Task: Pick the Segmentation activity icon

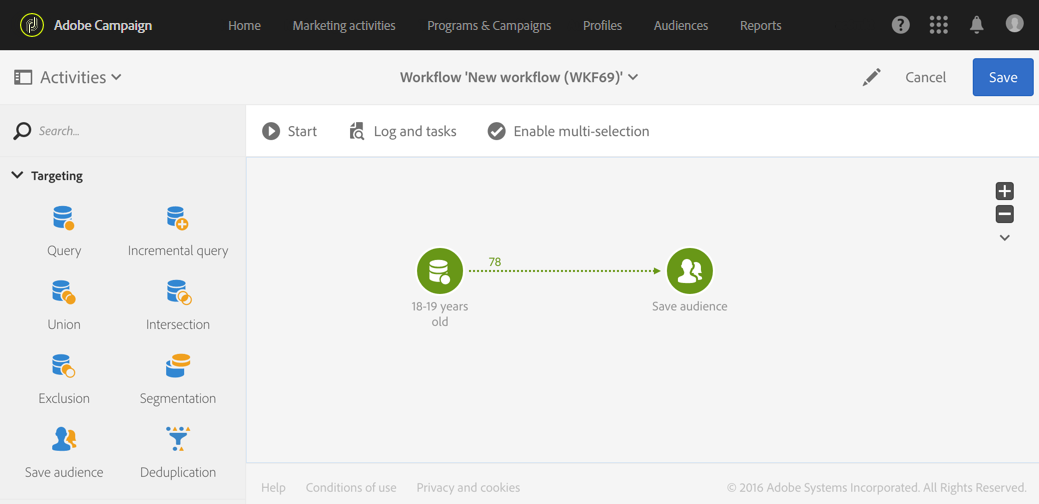Action: pyautogui.click(x=178, y=366)
